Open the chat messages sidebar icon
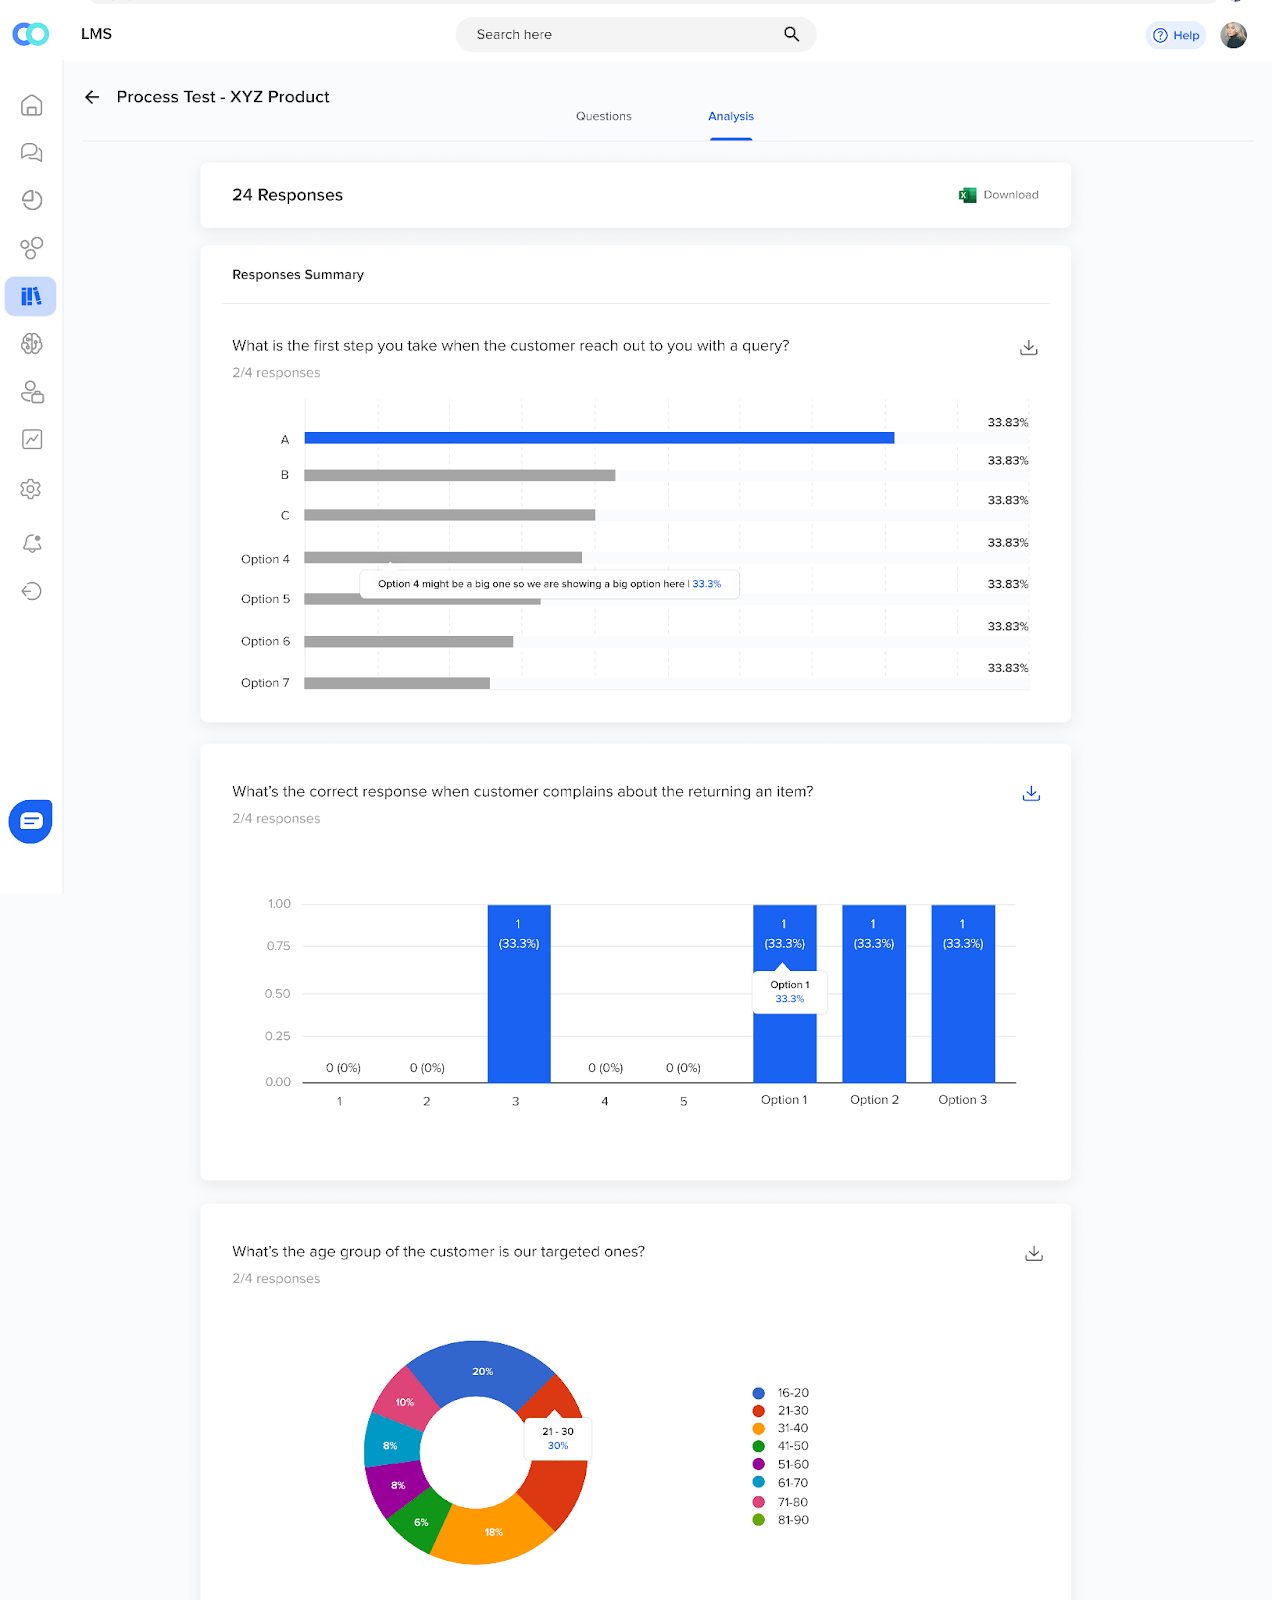 tap(31, 152)
